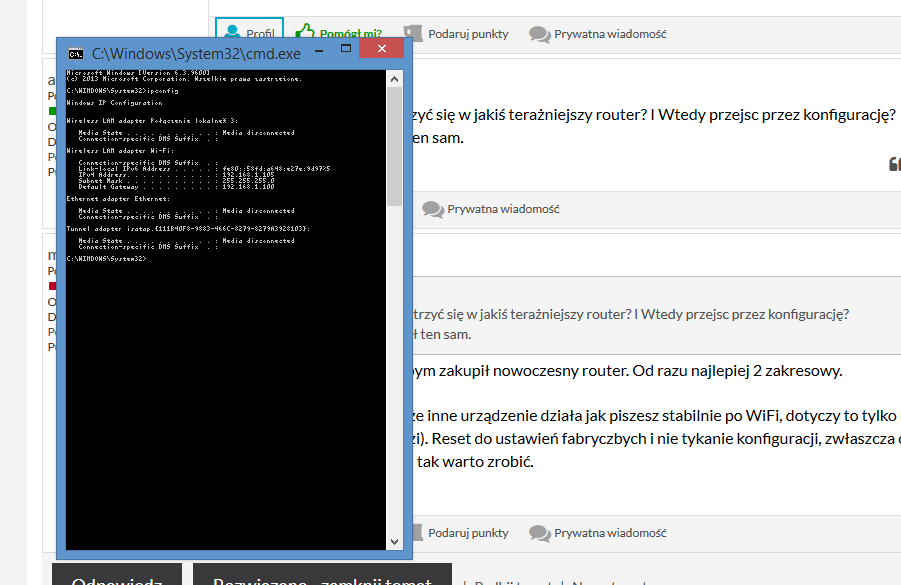Image resolution: width=901 pixels, height=585 pixels.
Task: Click Podaruj punkty in the bottom post footer
Action: 460,533
